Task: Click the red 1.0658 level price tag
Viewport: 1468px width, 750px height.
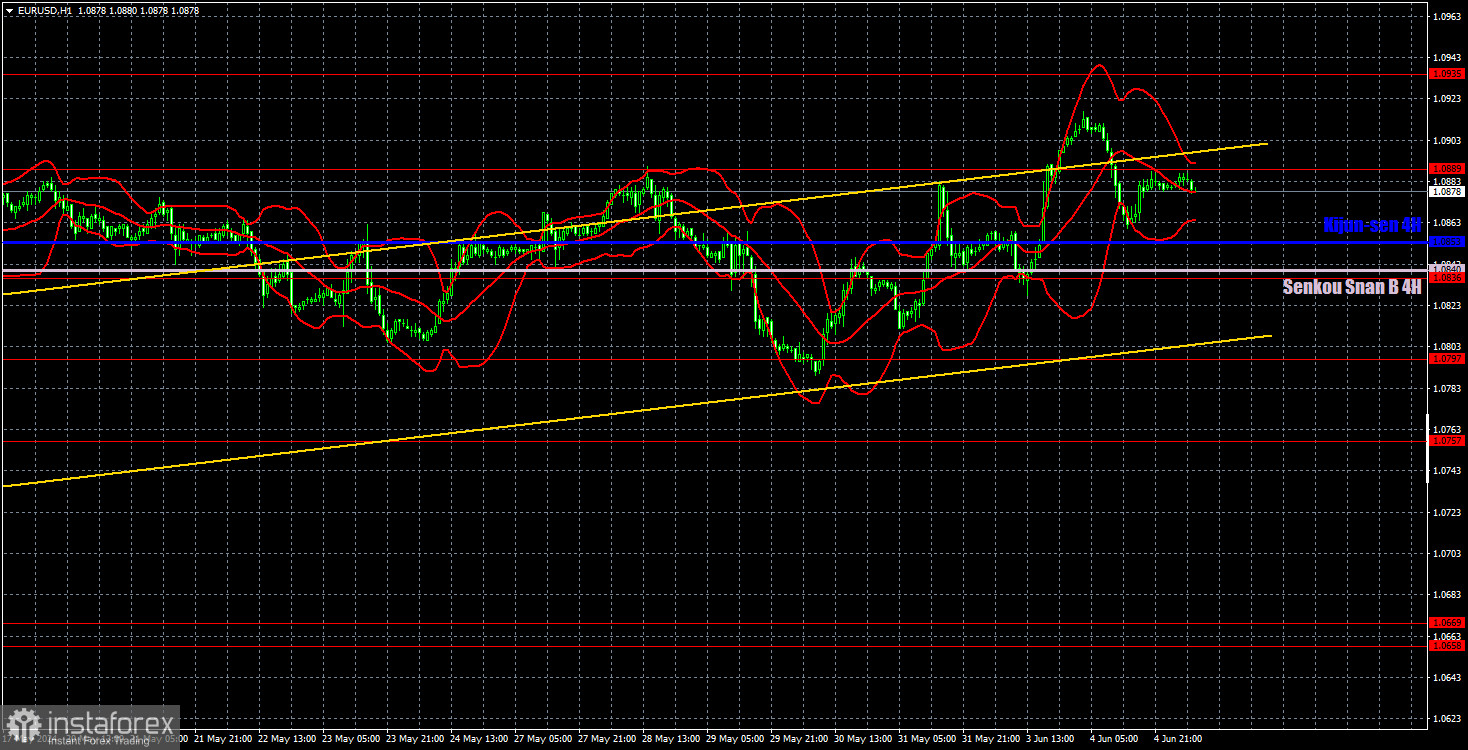Action: click(x=1447, y=646)
